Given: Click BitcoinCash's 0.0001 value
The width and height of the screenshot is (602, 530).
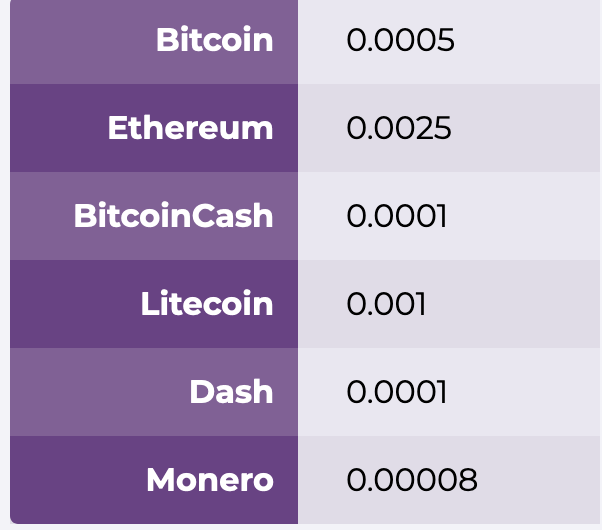Looking at the screenshot, I should click(x=397, y=216).
